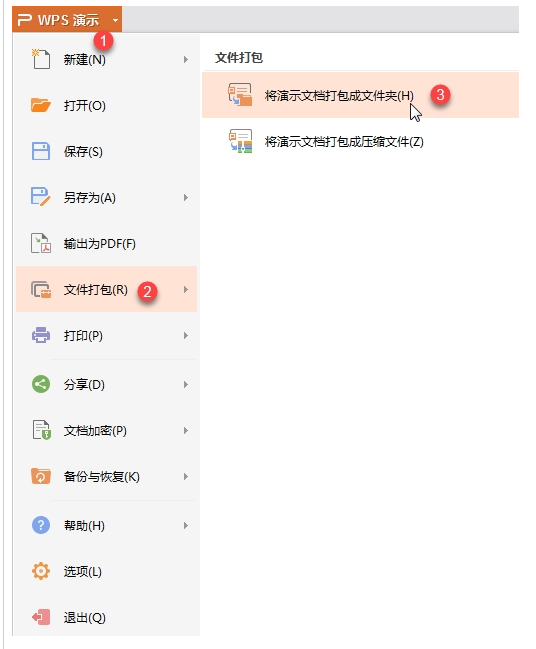
Task: Select the 另存为(A) menu entry
Action: 106,197
